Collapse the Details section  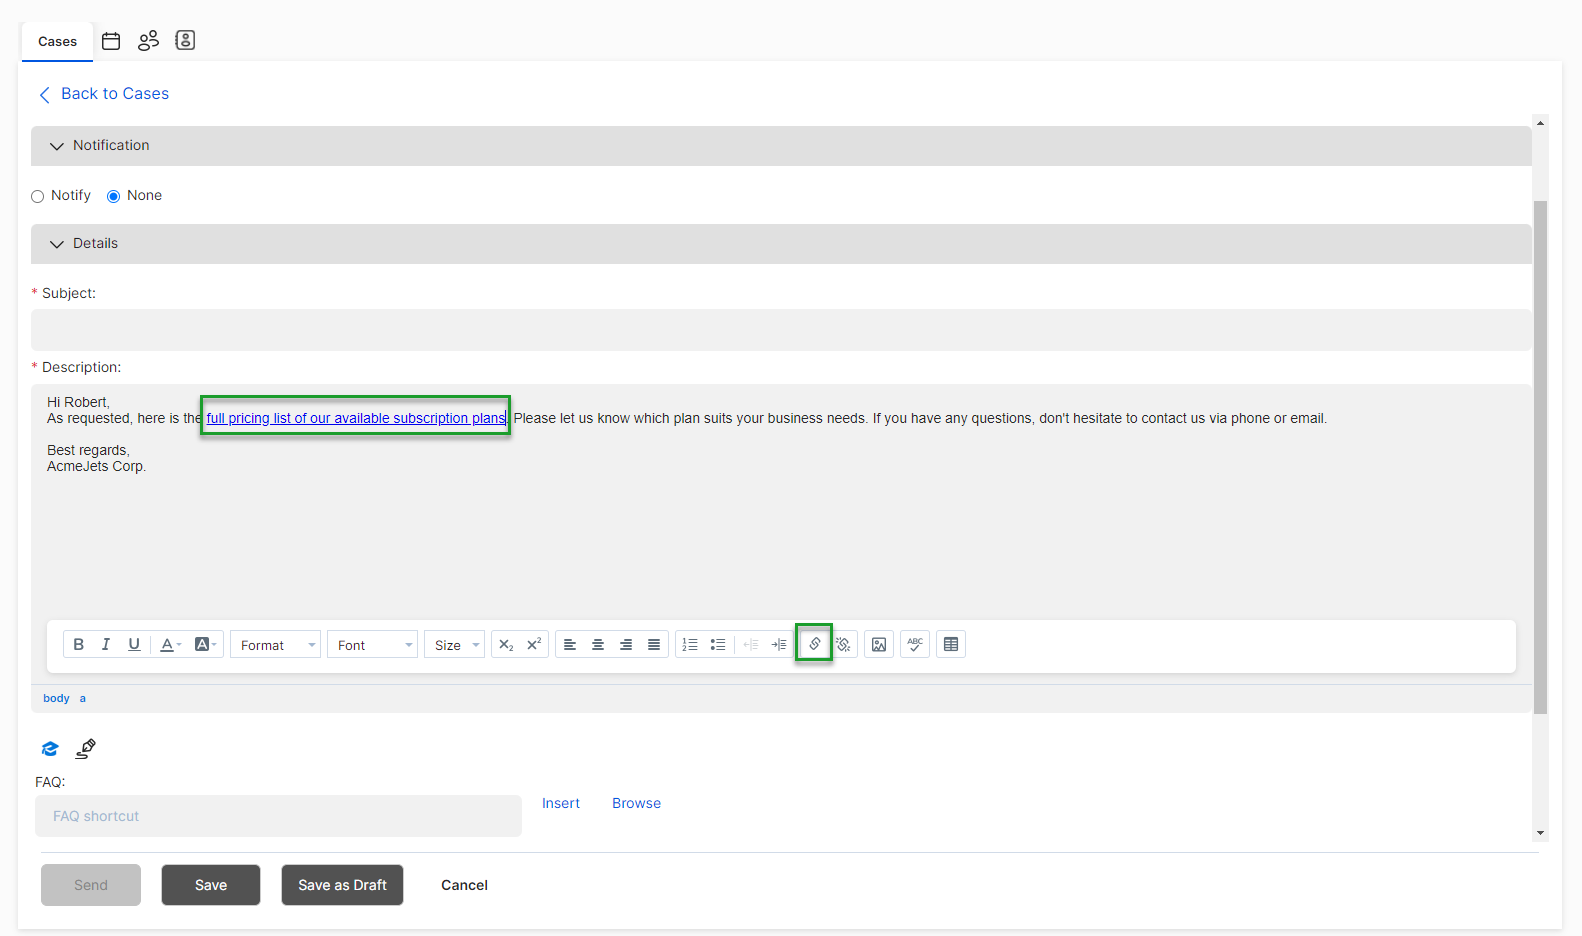[x=781, y=244]
